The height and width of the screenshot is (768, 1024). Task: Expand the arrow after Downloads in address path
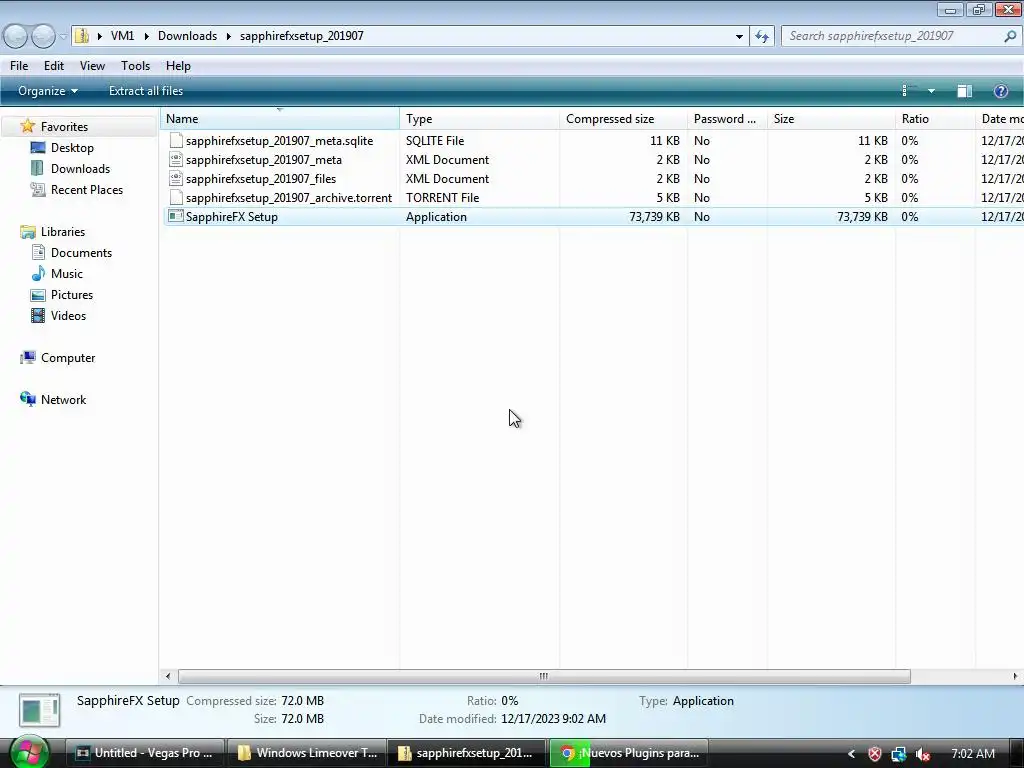pyautogui.click(x=229, y=36)
